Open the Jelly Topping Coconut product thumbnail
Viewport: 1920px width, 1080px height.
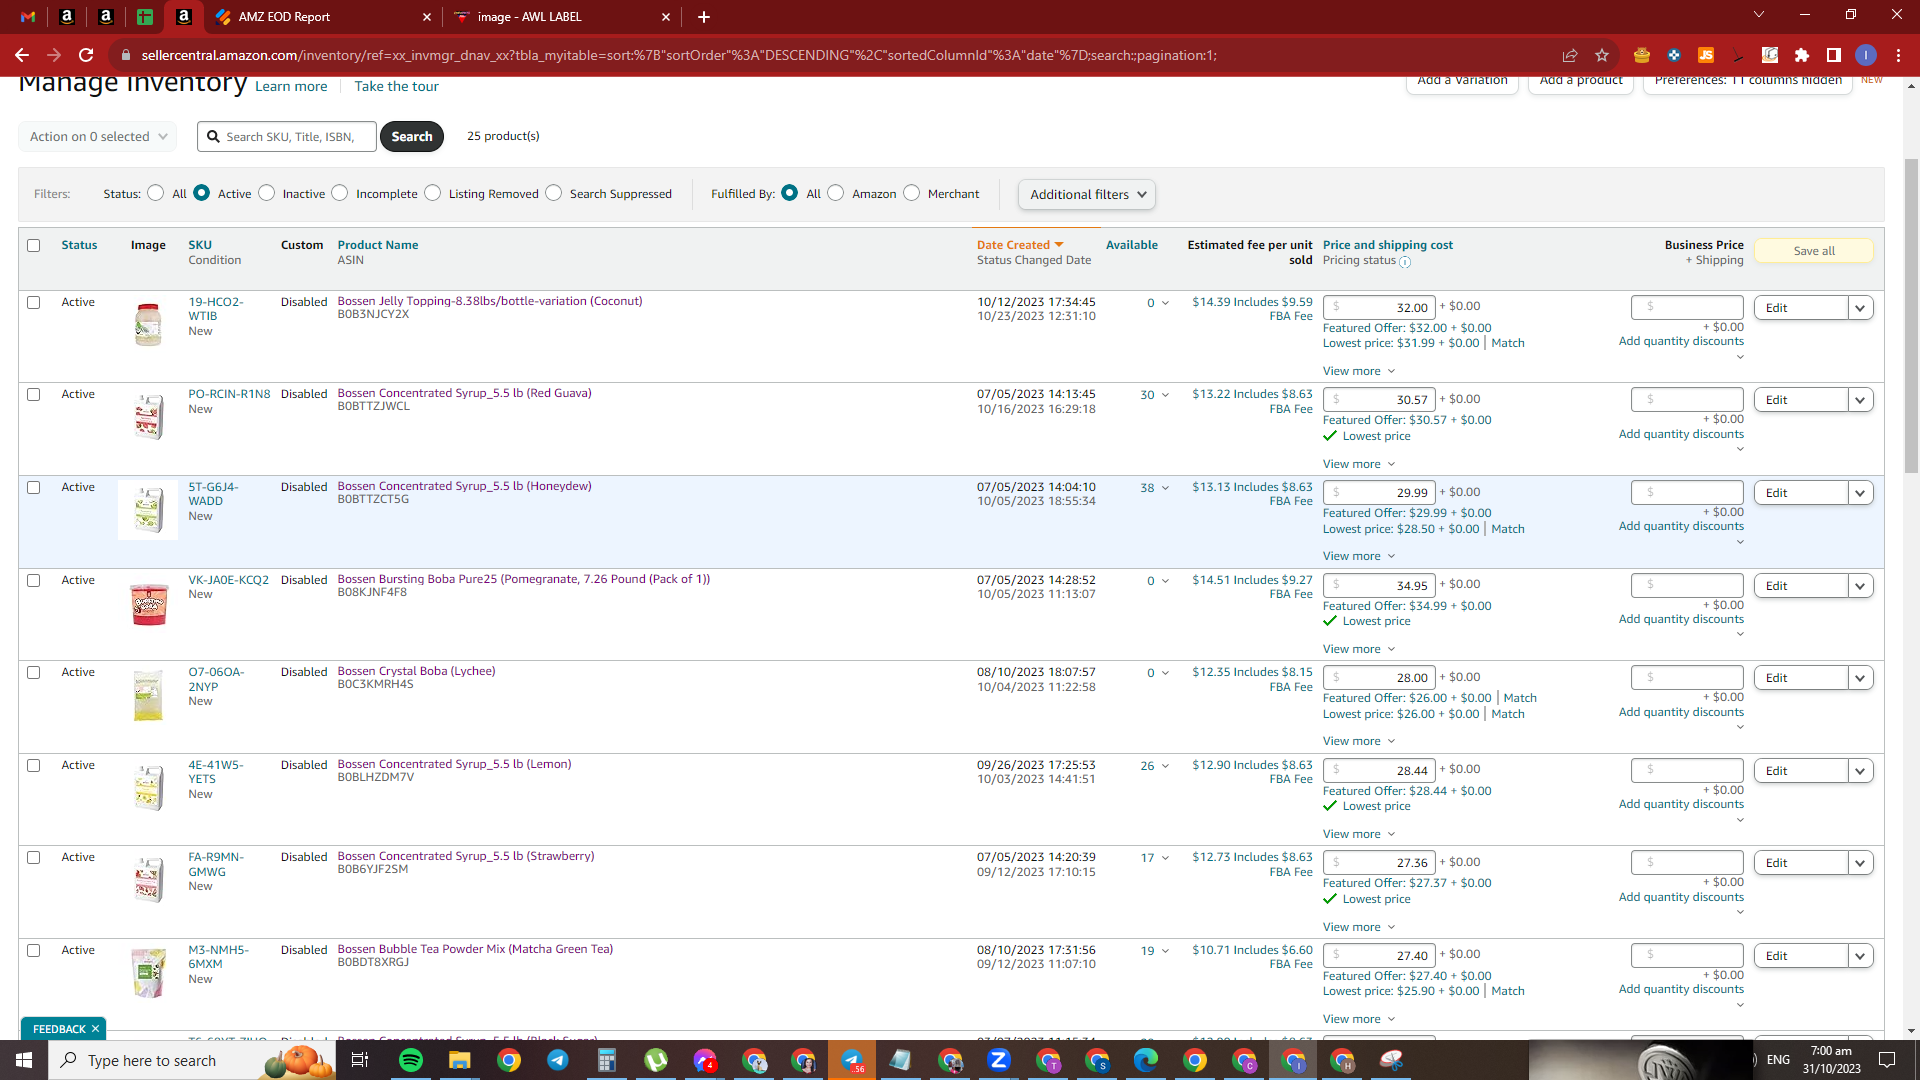(148, 325)
